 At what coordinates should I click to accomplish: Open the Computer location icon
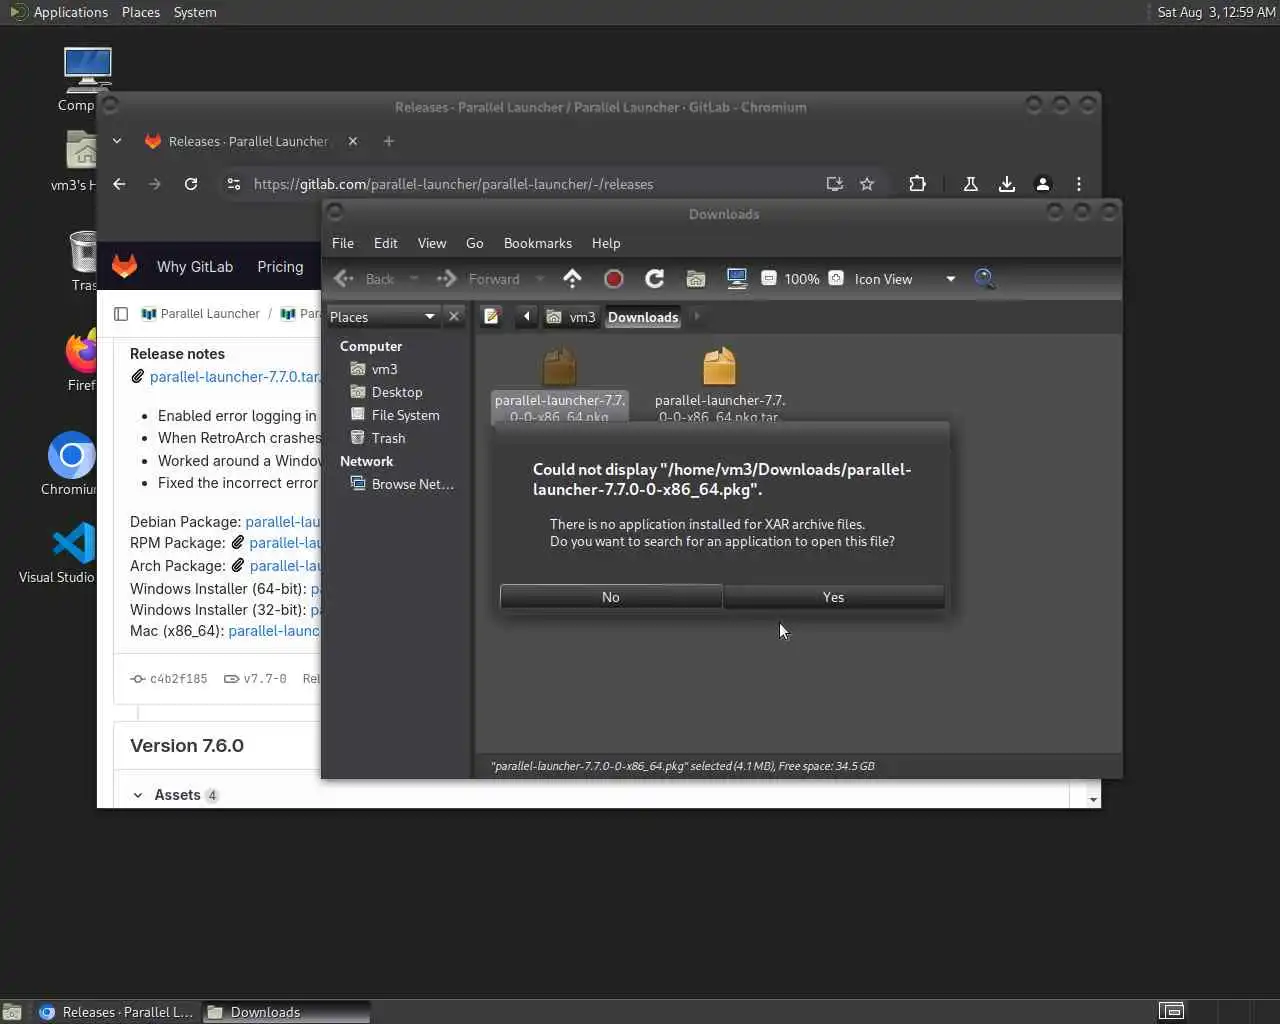[737, 279]
